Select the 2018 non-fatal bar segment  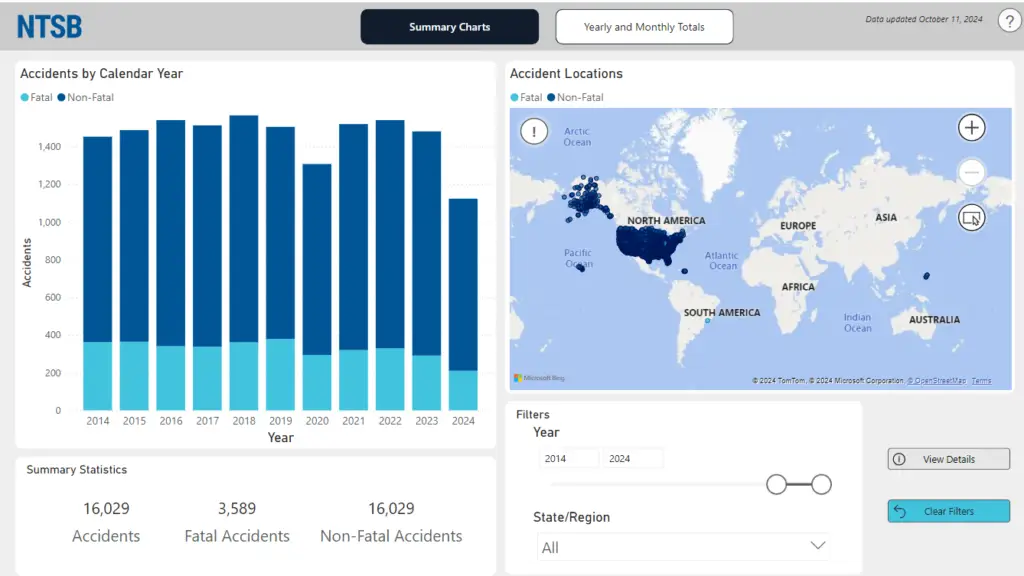244,229
